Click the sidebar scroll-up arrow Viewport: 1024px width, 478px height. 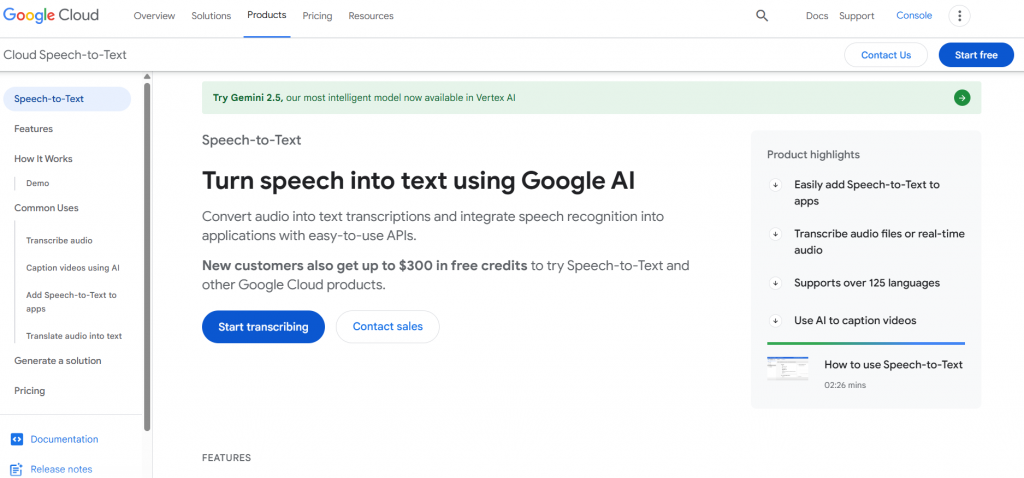(147, 76)
